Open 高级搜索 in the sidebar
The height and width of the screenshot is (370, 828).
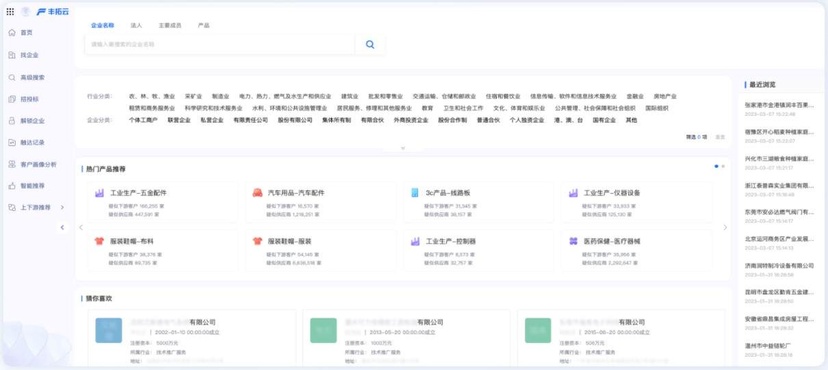click(32, 78)
